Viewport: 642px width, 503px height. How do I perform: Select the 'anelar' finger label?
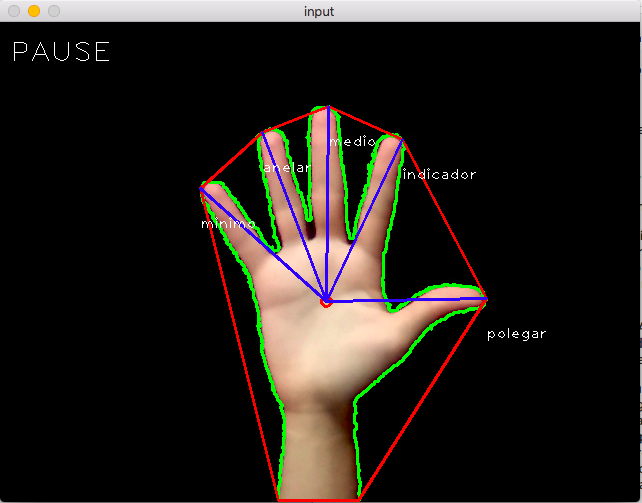click(x=286, y=168)
